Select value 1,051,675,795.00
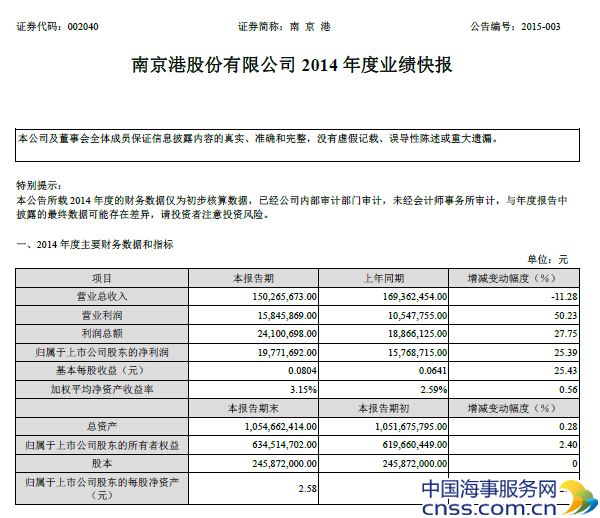This screenshot has height=518, width=600. pos(411,427)
